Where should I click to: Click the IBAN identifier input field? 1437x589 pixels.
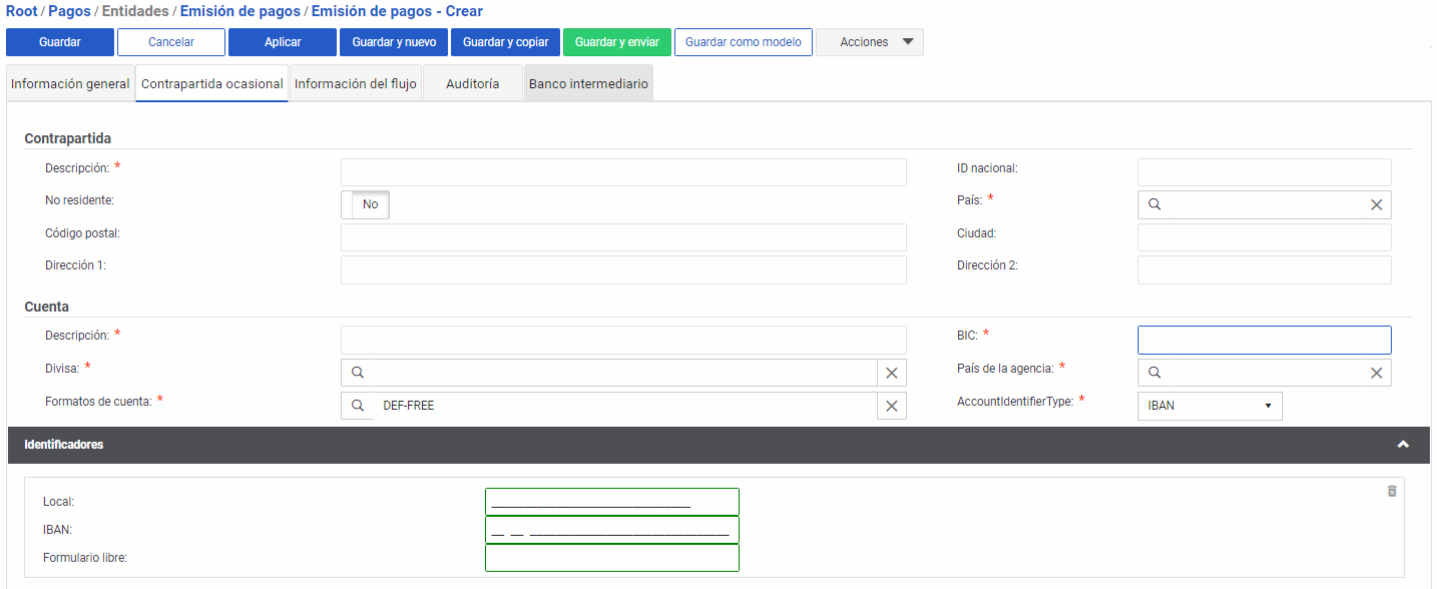pyautogui.click(x=612, y=530)
